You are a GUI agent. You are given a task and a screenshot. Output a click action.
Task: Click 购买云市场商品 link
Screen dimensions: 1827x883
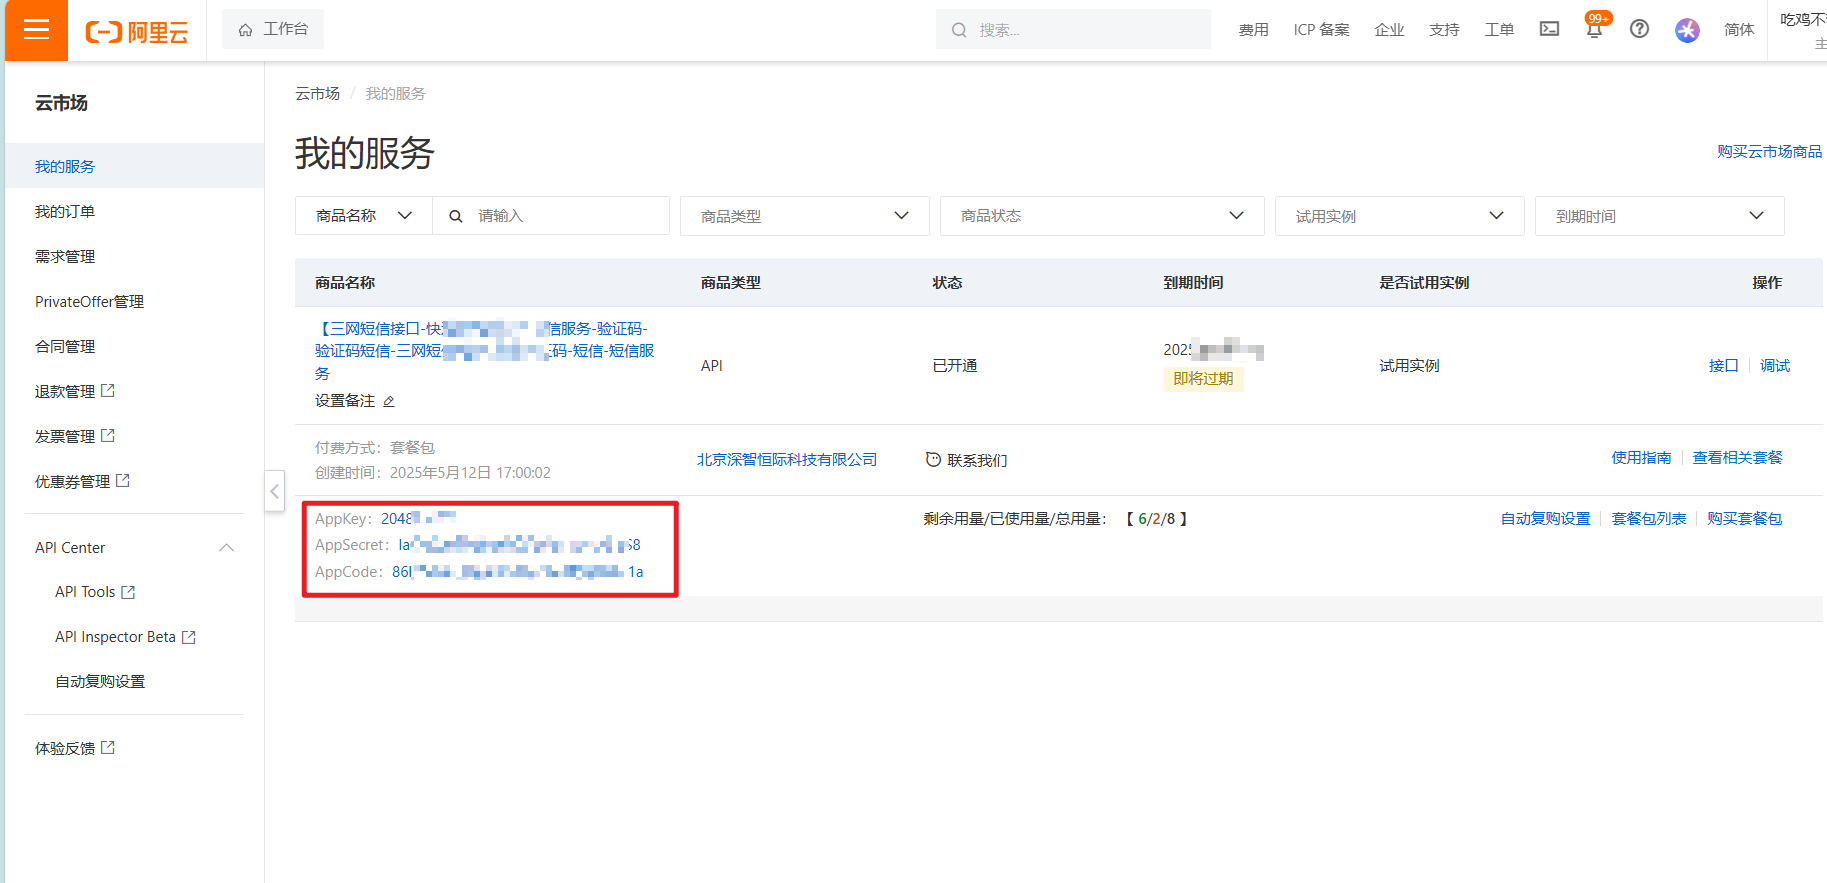tap(1769, 151)
